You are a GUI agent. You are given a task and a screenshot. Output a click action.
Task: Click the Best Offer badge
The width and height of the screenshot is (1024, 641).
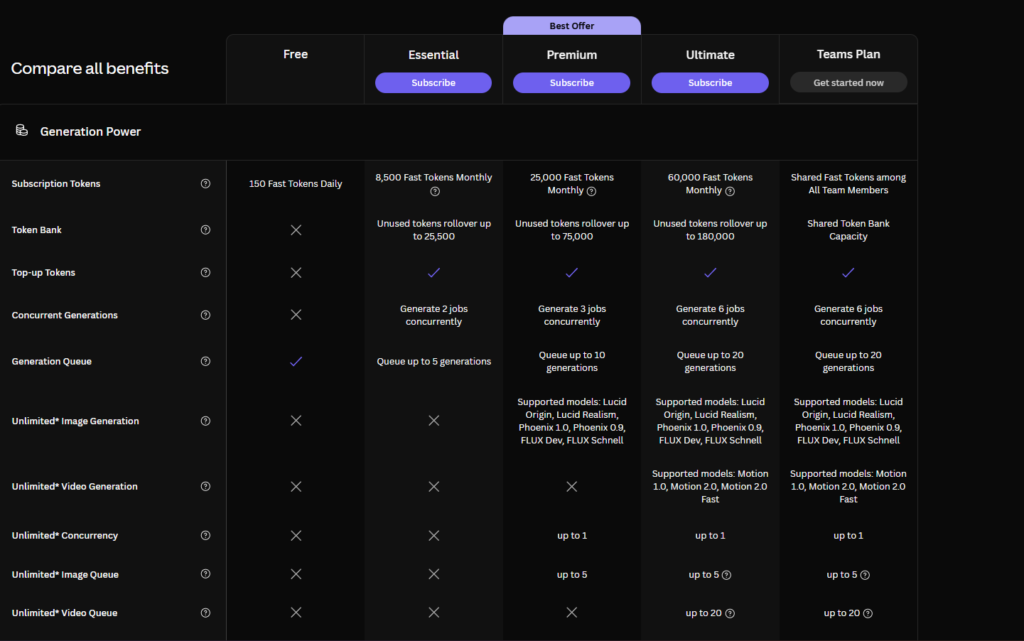[571, 26]
